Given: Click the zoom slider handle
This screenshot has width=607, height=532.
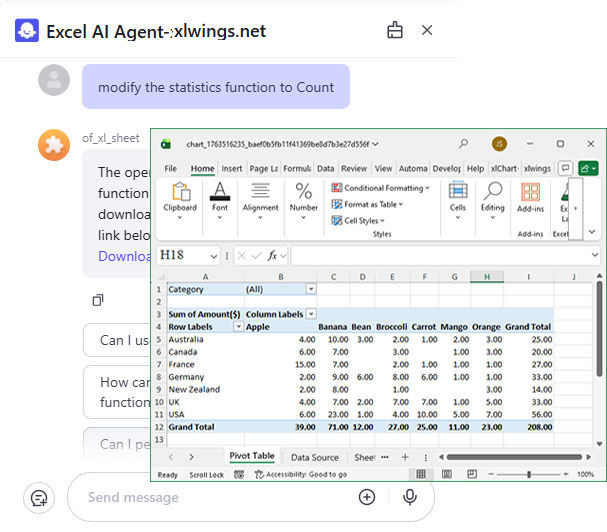Looking at the screenshot, I should pyautogui.click(x=528, y=474).
